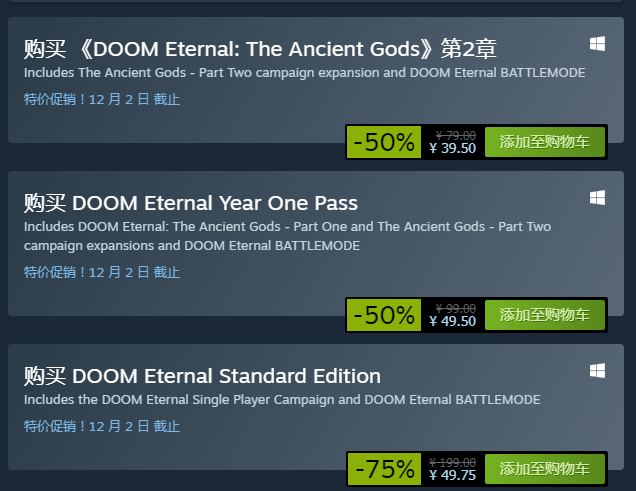
Task: Click Windows icon on Ancient Gods package
Action: pyautogui.click(x=597, y=44)
